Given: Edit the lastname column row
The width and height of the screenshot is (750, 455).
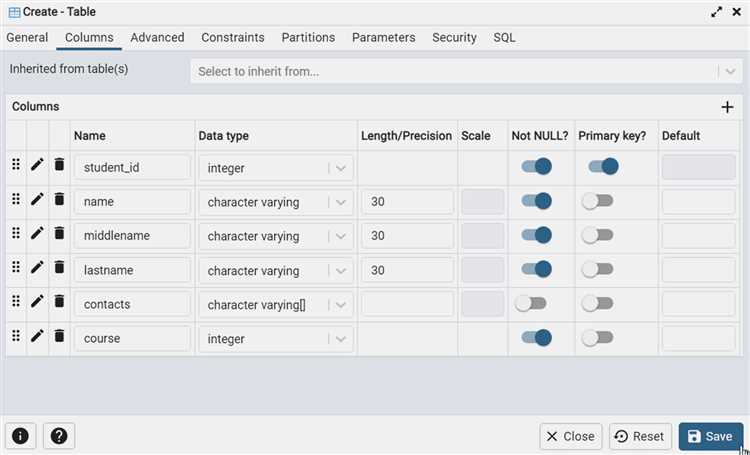Looking at the screenshot, I should tap(37, 267).
